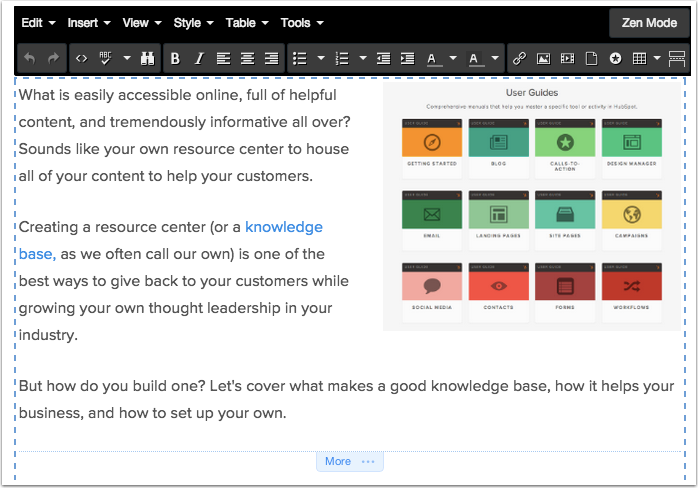This screenshot has width=698, height=488.
Task: Follow the "knowledge base" hyperlink
Action: [283, 228]
